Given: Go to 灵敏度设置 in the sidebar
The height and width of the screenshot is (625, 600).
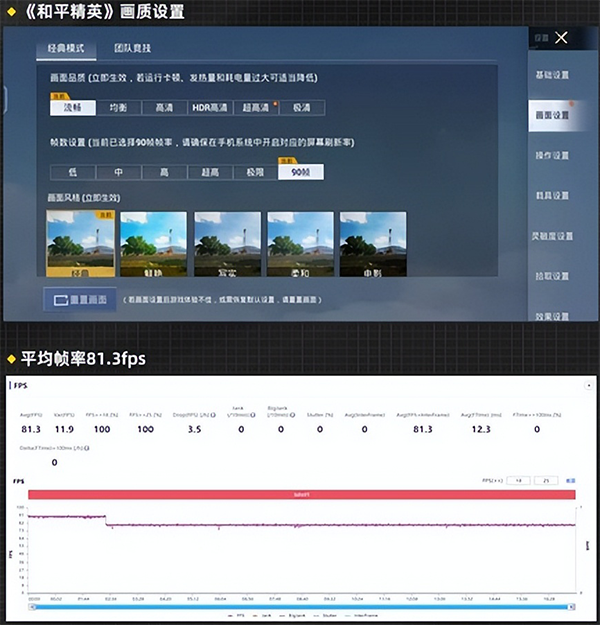Looking at the screenshot, I should [552, 236].
